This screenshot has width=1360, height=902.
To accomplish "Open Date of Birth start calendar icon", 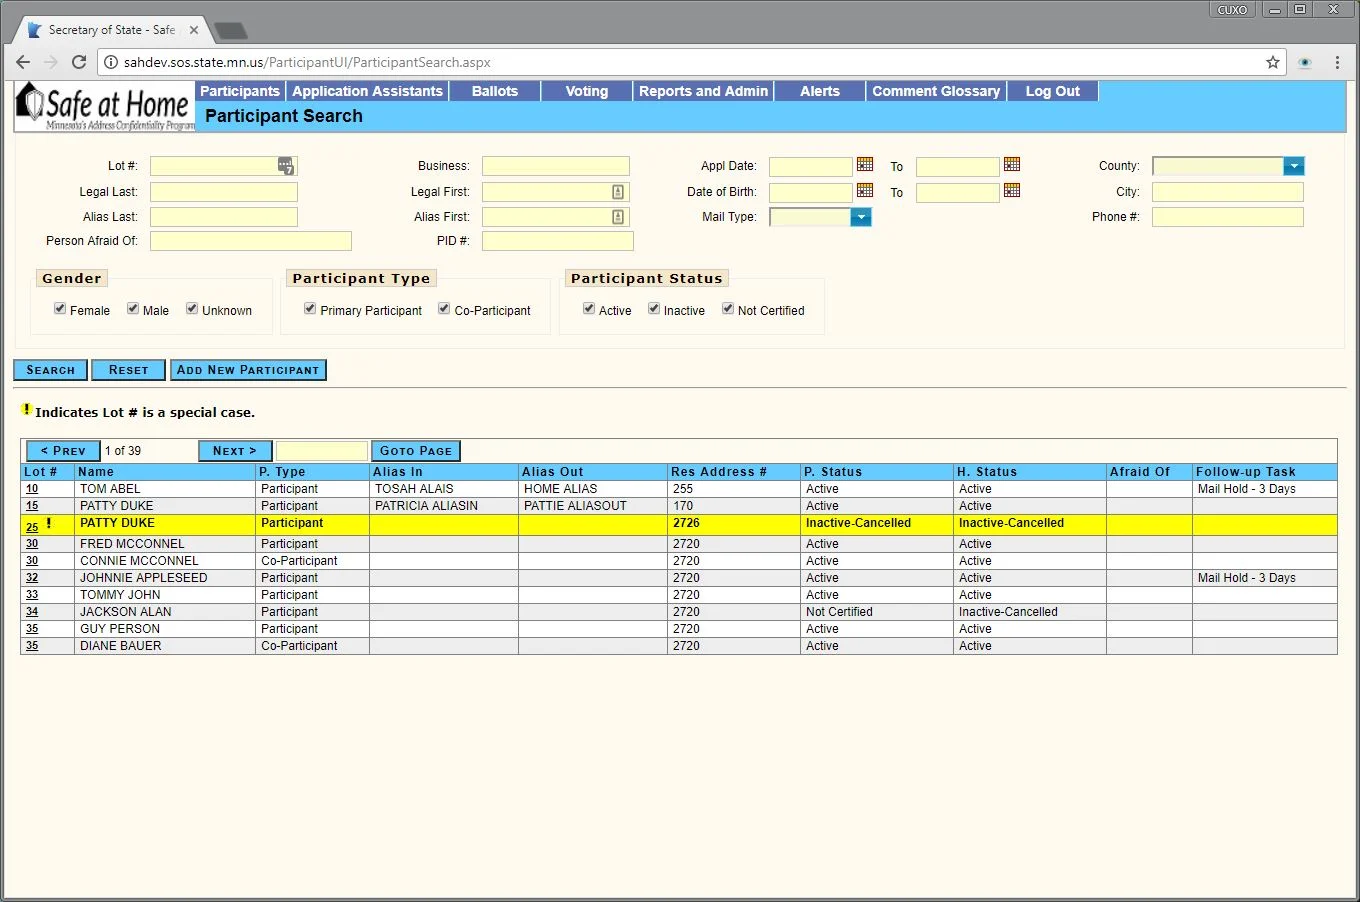I will [865, 190].
